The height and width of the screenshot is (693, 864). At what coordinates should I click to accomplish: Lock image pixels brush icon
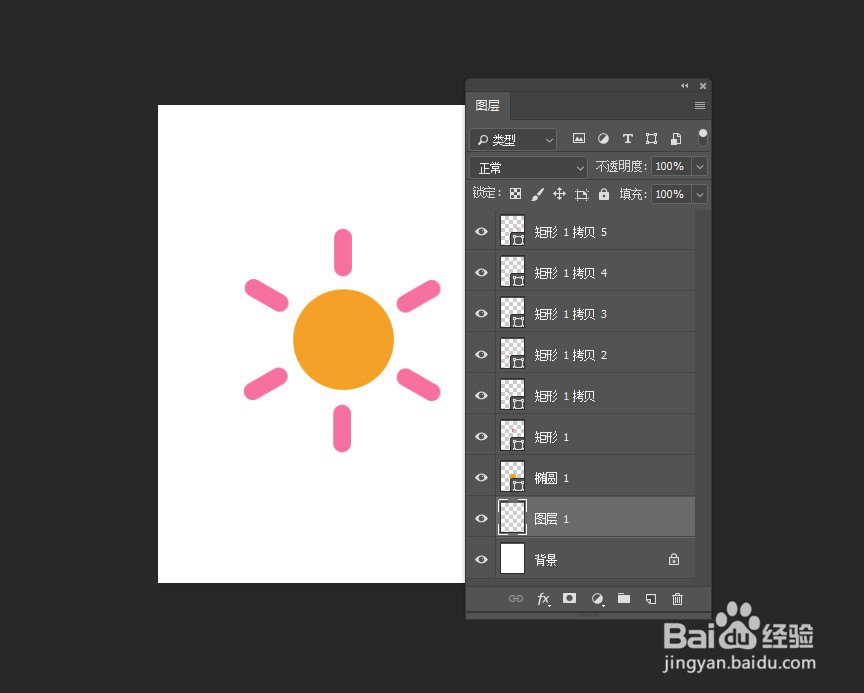pyautogui.click(x=537, y=194)
